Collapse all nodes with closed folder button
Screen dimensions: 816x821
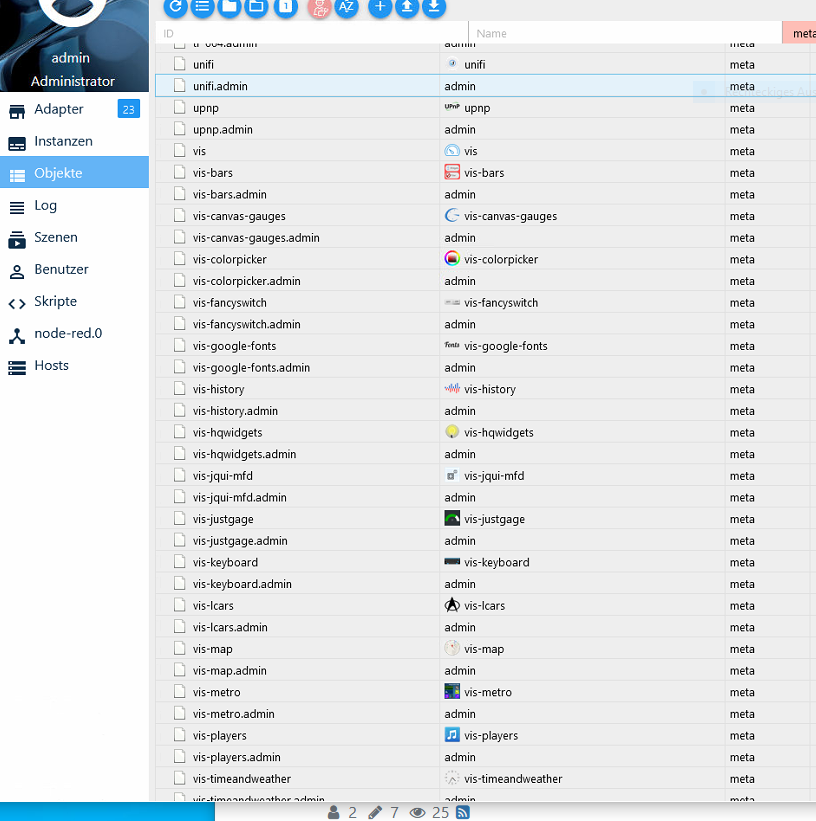click(229, 7)
